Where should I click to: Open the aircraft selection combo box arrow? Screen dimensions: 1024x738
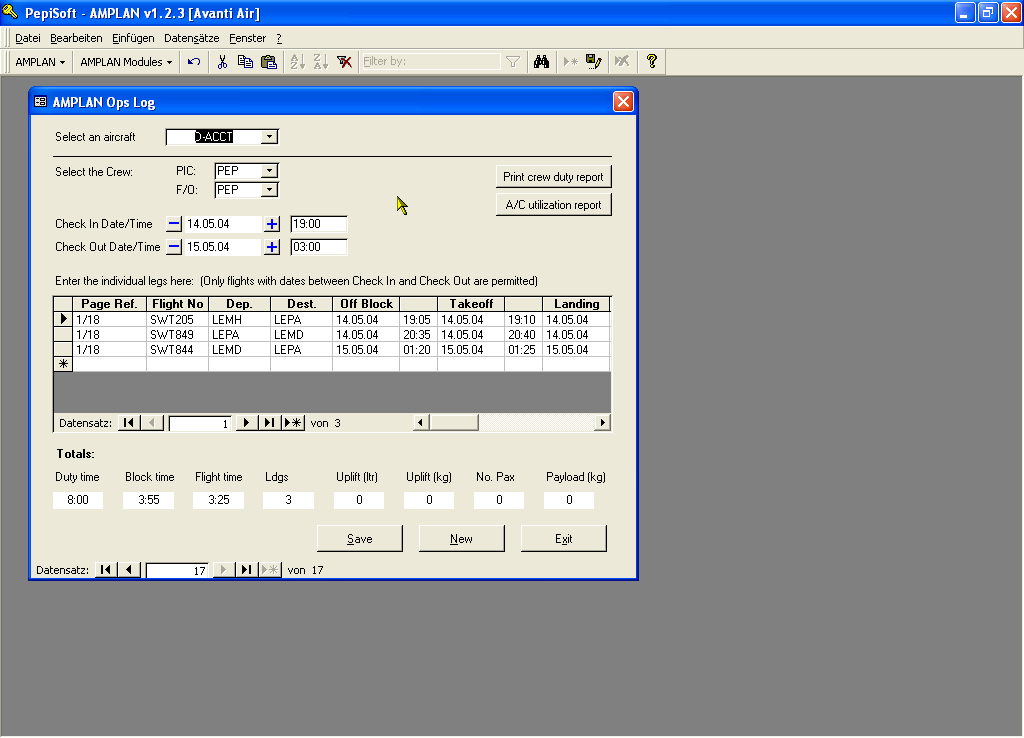(270, 137)
